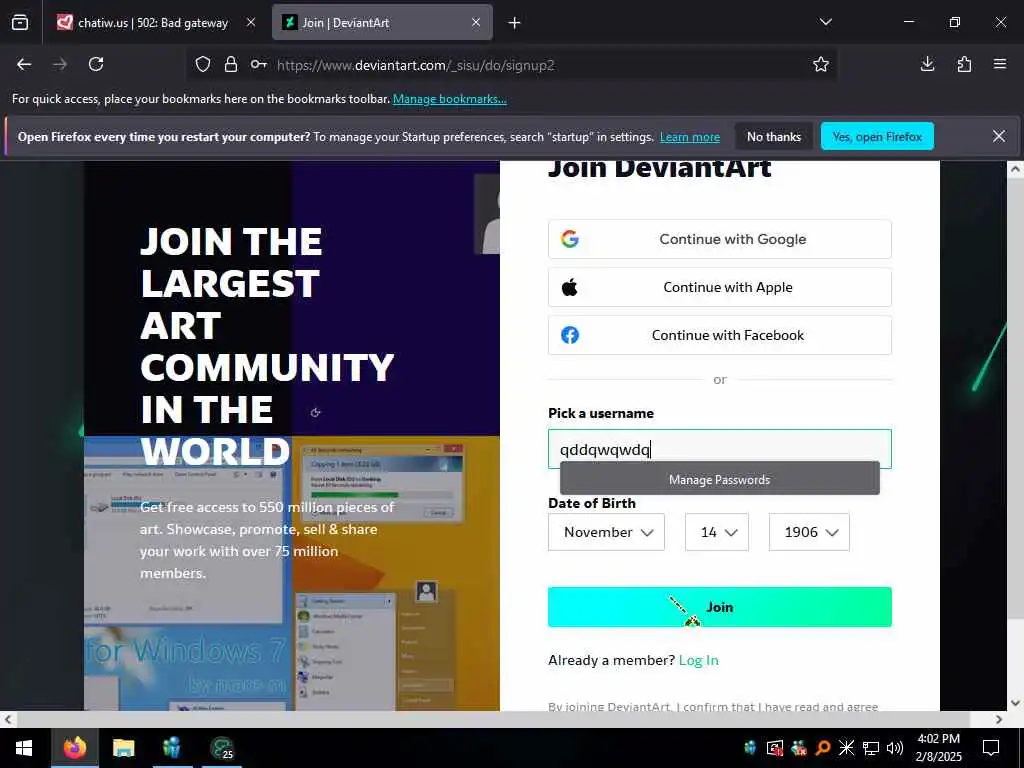Open a new tab with plus icon
This screenshot has height=768, width=1024.
[515, 23]
